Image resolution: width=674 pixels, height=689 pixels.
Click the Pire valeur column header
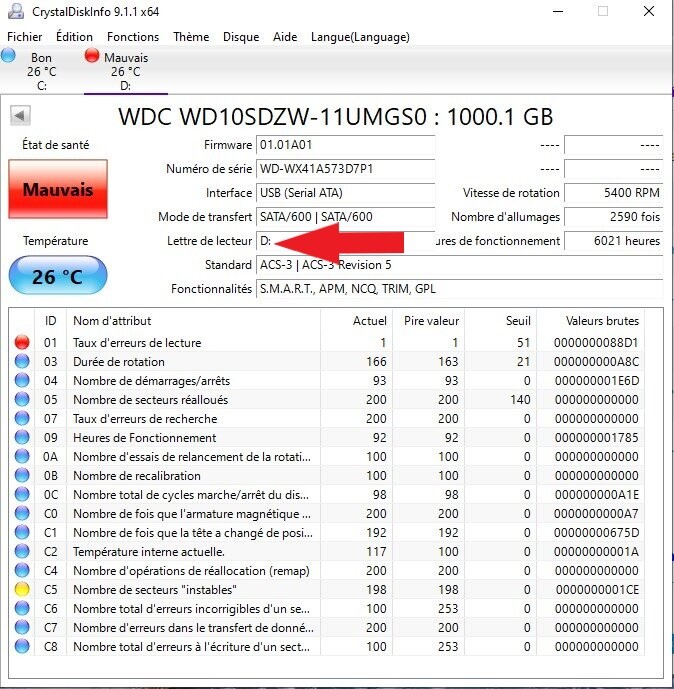[428, 321]
